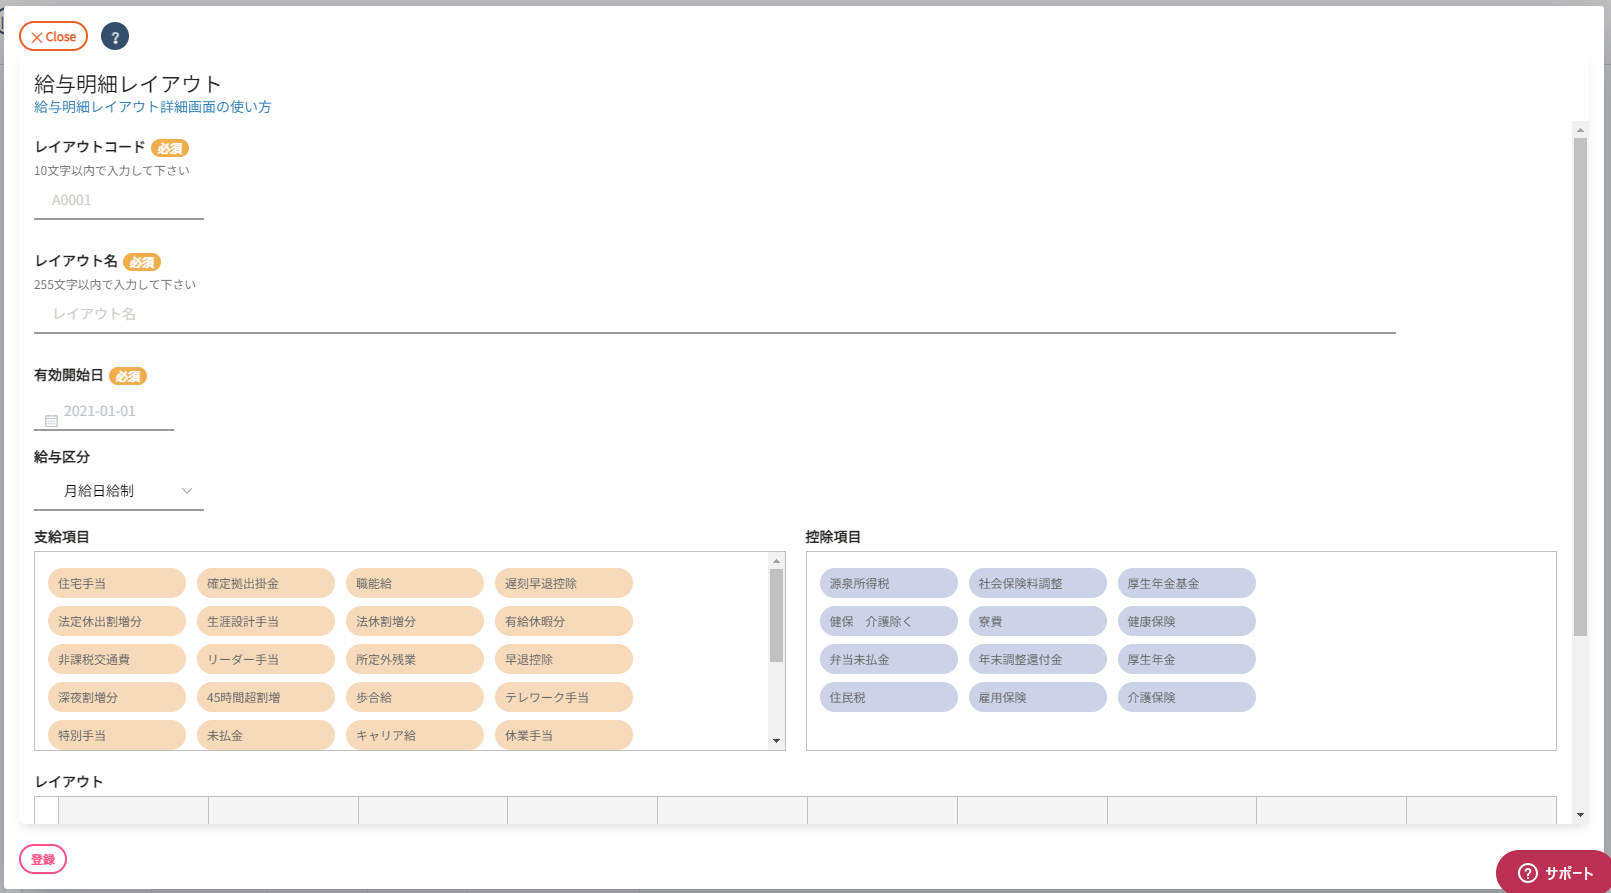The image size is (1611, 893).
Task: Click the support help circle icon
Action: click(x=1527, y=873)
